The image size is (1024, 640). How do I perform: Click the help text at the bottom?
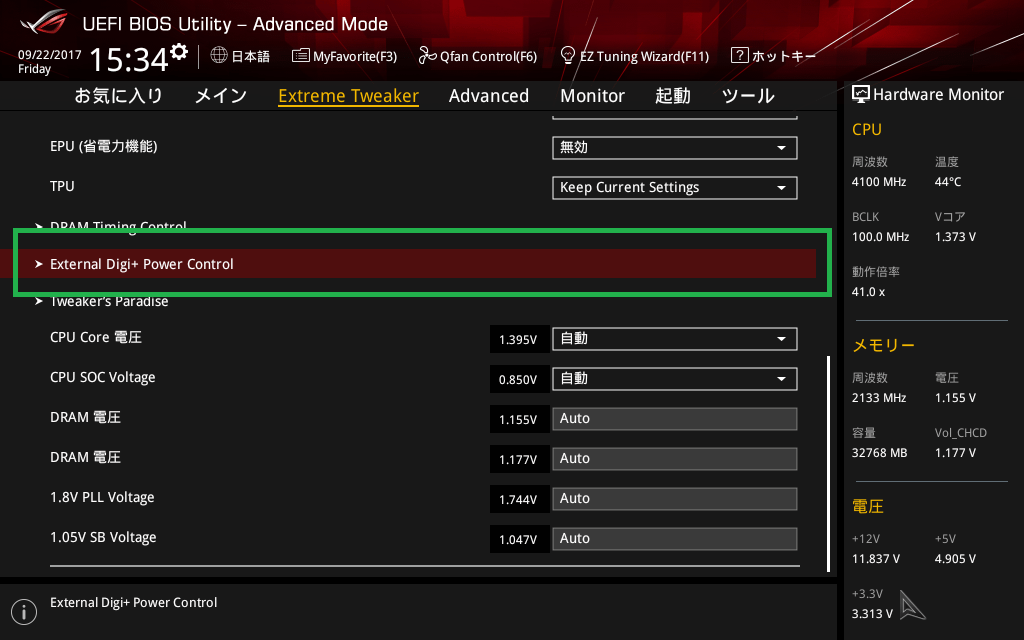(x=134, y=603)
